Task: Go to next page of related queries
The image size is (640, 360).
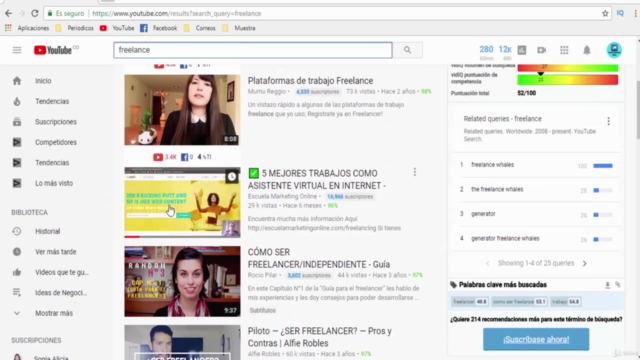Action: (584, 264)
